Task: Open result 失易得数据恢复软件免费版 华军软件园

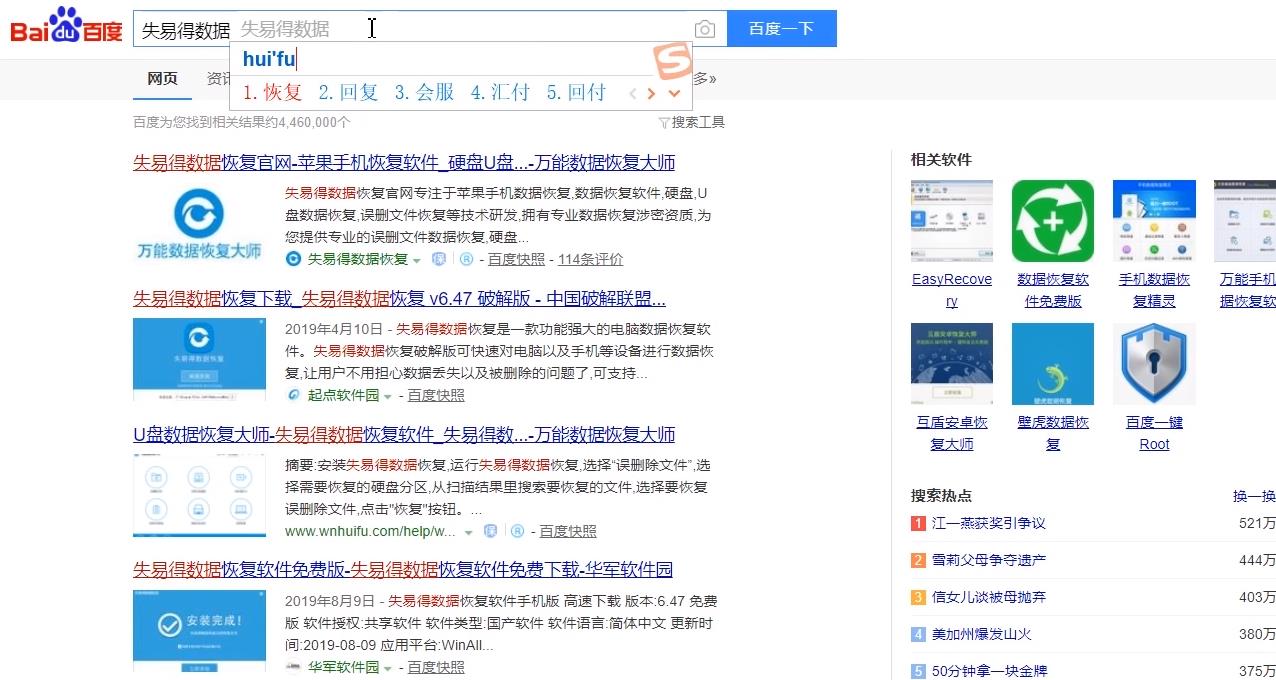Action: click(403, 569)
